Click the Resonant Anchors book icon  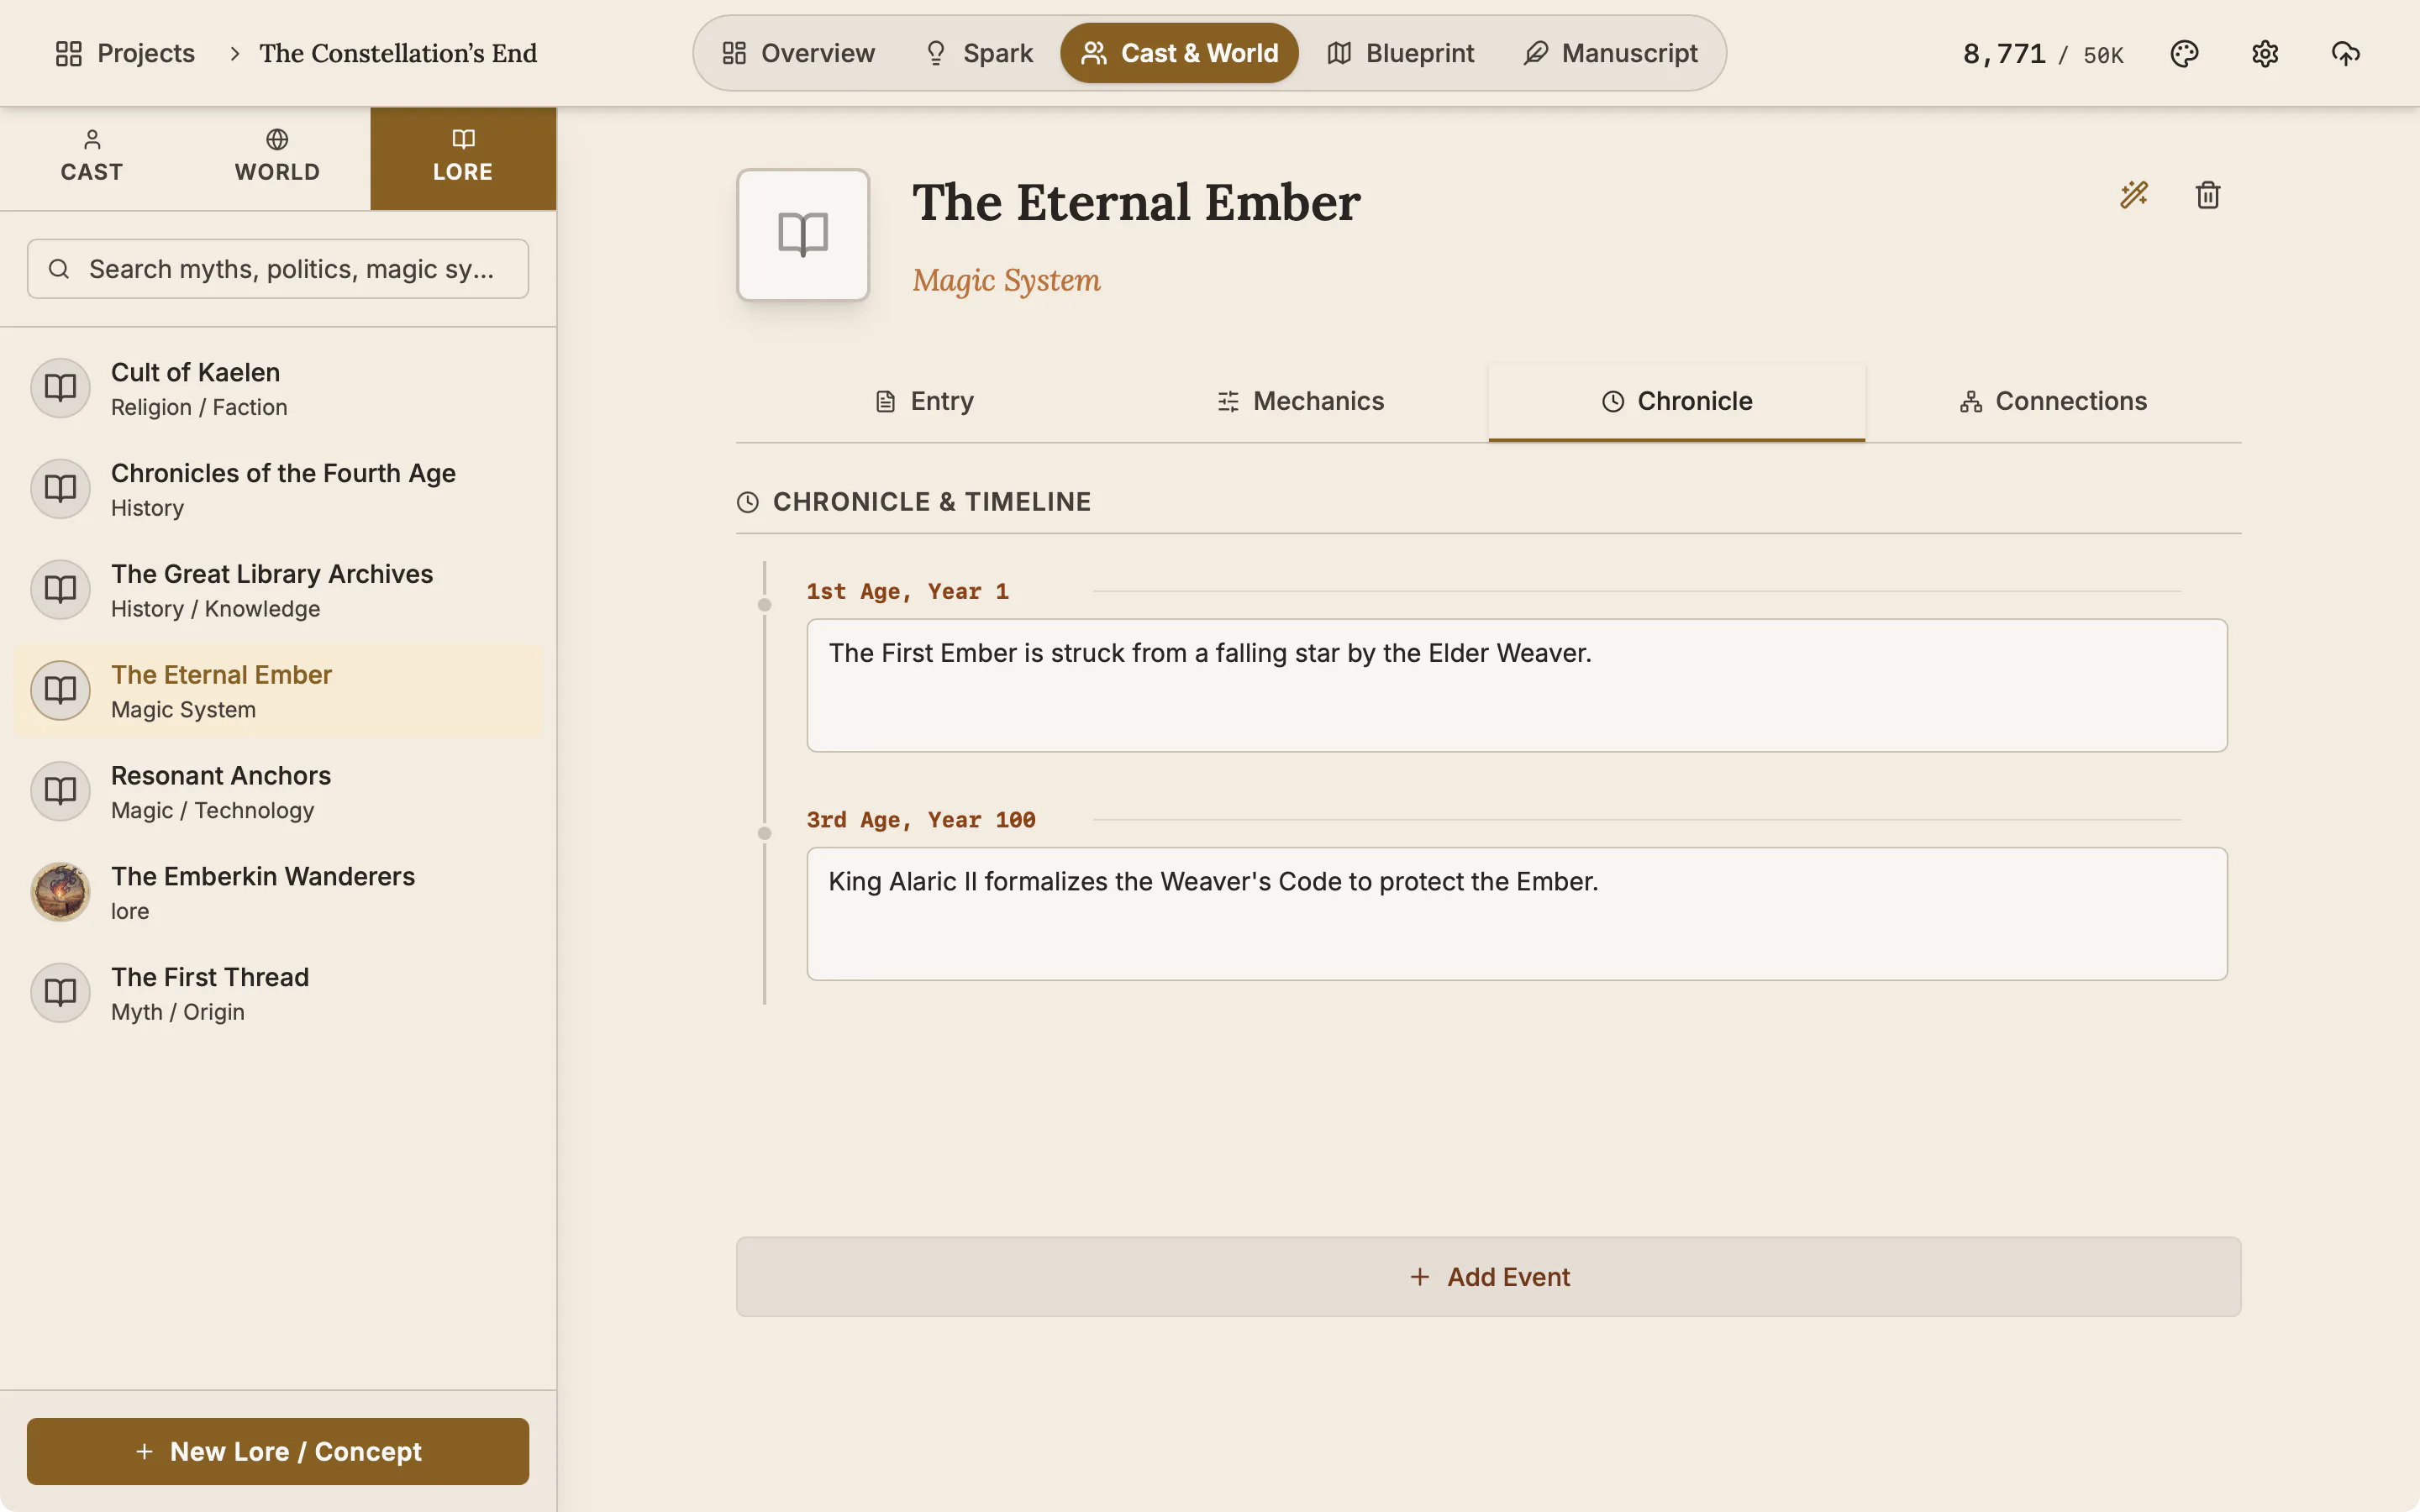tap(60, 791)
